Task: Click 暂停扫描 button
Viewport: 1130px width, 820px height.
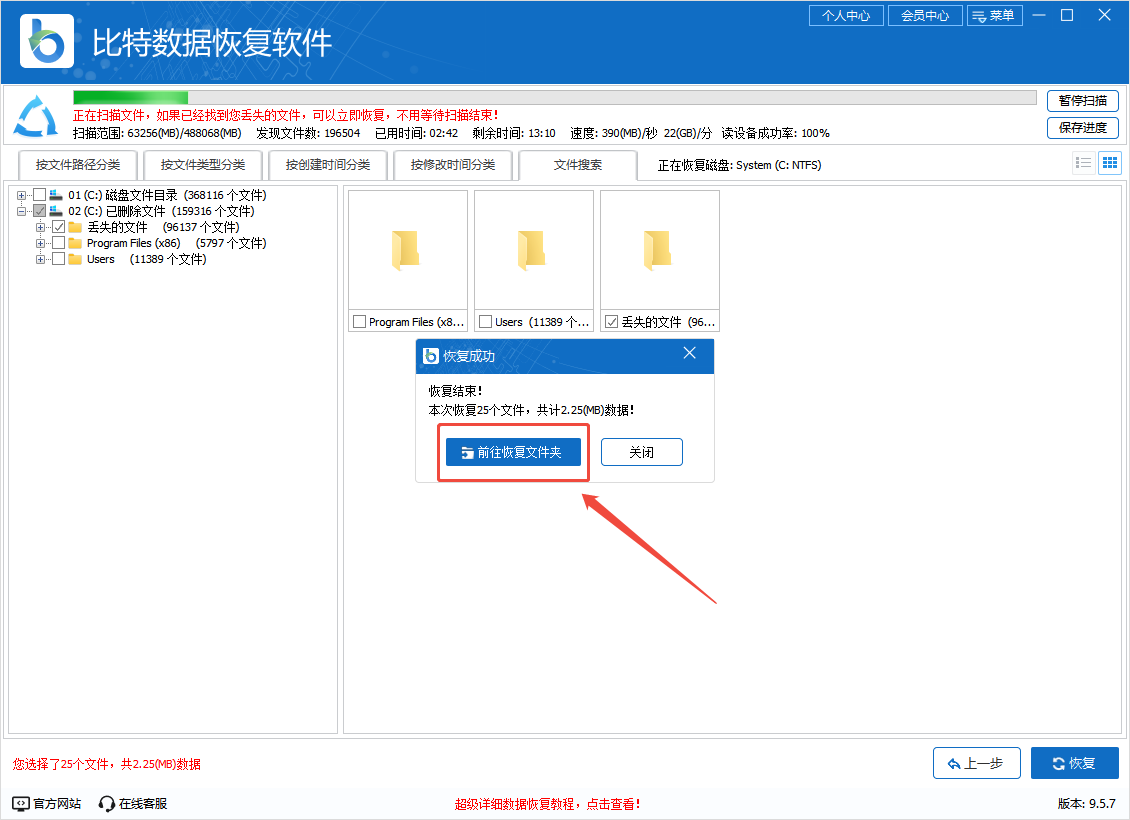Action: [1082, 101]
